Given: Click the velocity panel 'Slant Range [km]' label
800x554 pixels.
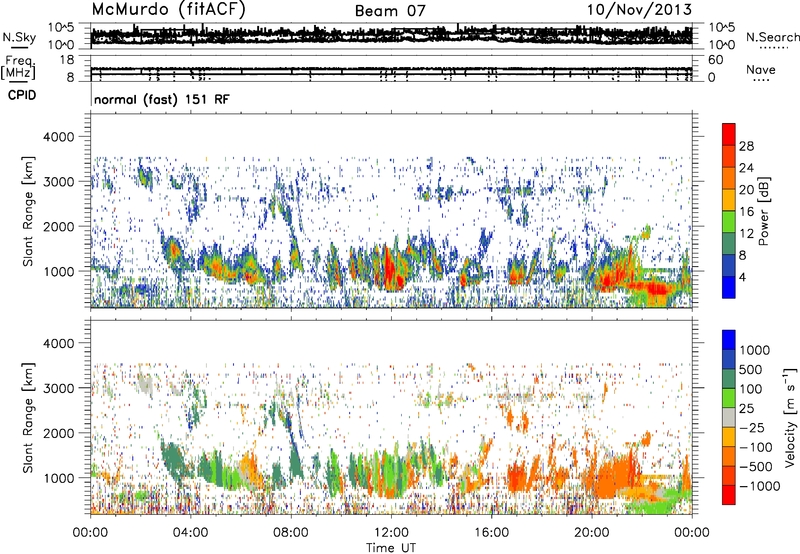Looking at the screenshot, I should click(28, 417).
